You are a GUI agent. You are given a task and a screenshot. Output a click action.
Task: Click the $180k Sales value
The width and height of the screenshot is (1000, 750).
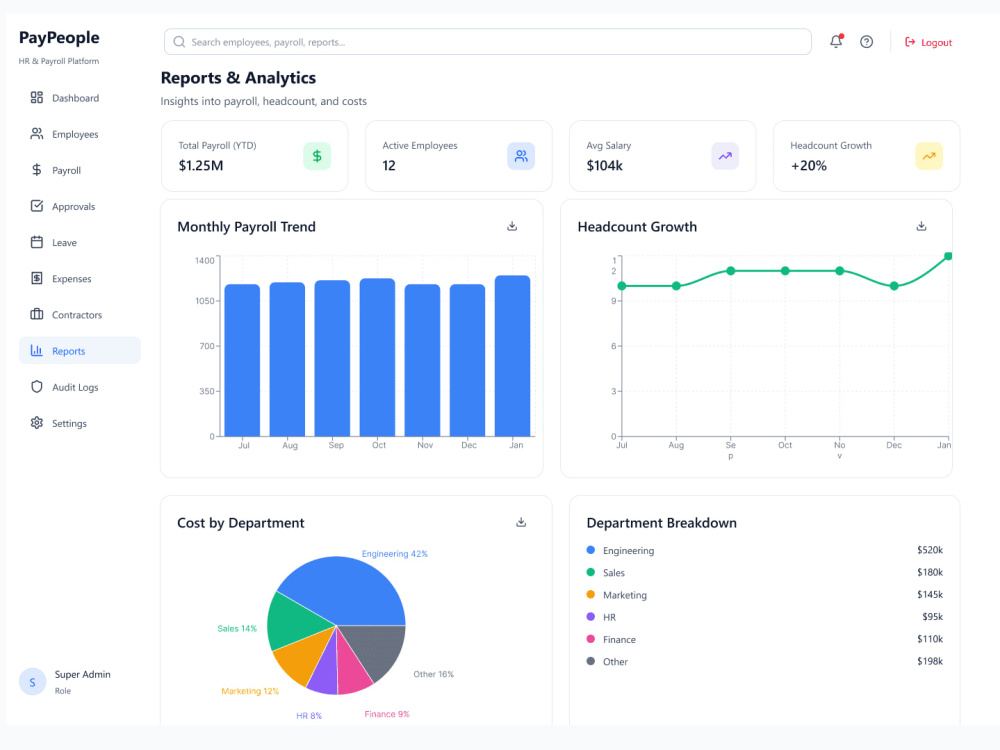tap(930, 572)
